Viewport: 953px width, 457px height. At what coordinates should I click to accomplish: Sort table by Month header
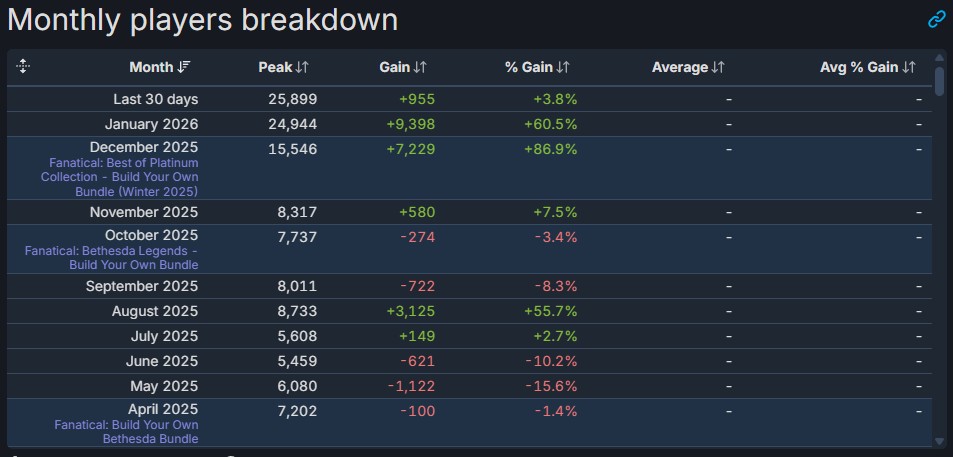pos(151,68)
